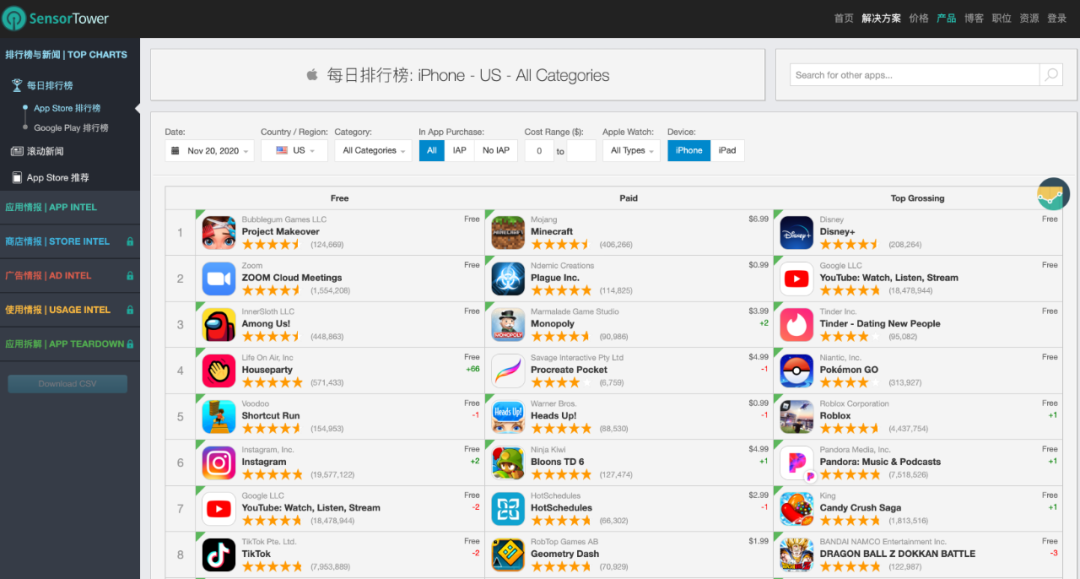Click 登录 in top navigation
Image resolution: width=1080 pixels, height=579 pixels.
[1057, 19]
